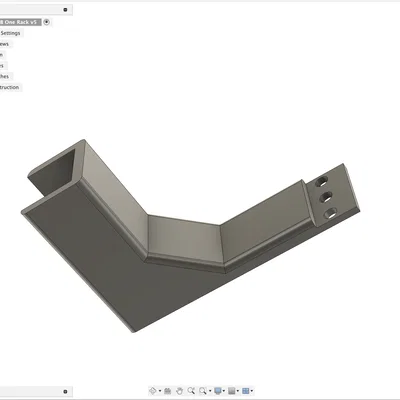Select the browser row ending in 'ches'
The width and height of the screenshot is (400, 400).
[5, 76]
